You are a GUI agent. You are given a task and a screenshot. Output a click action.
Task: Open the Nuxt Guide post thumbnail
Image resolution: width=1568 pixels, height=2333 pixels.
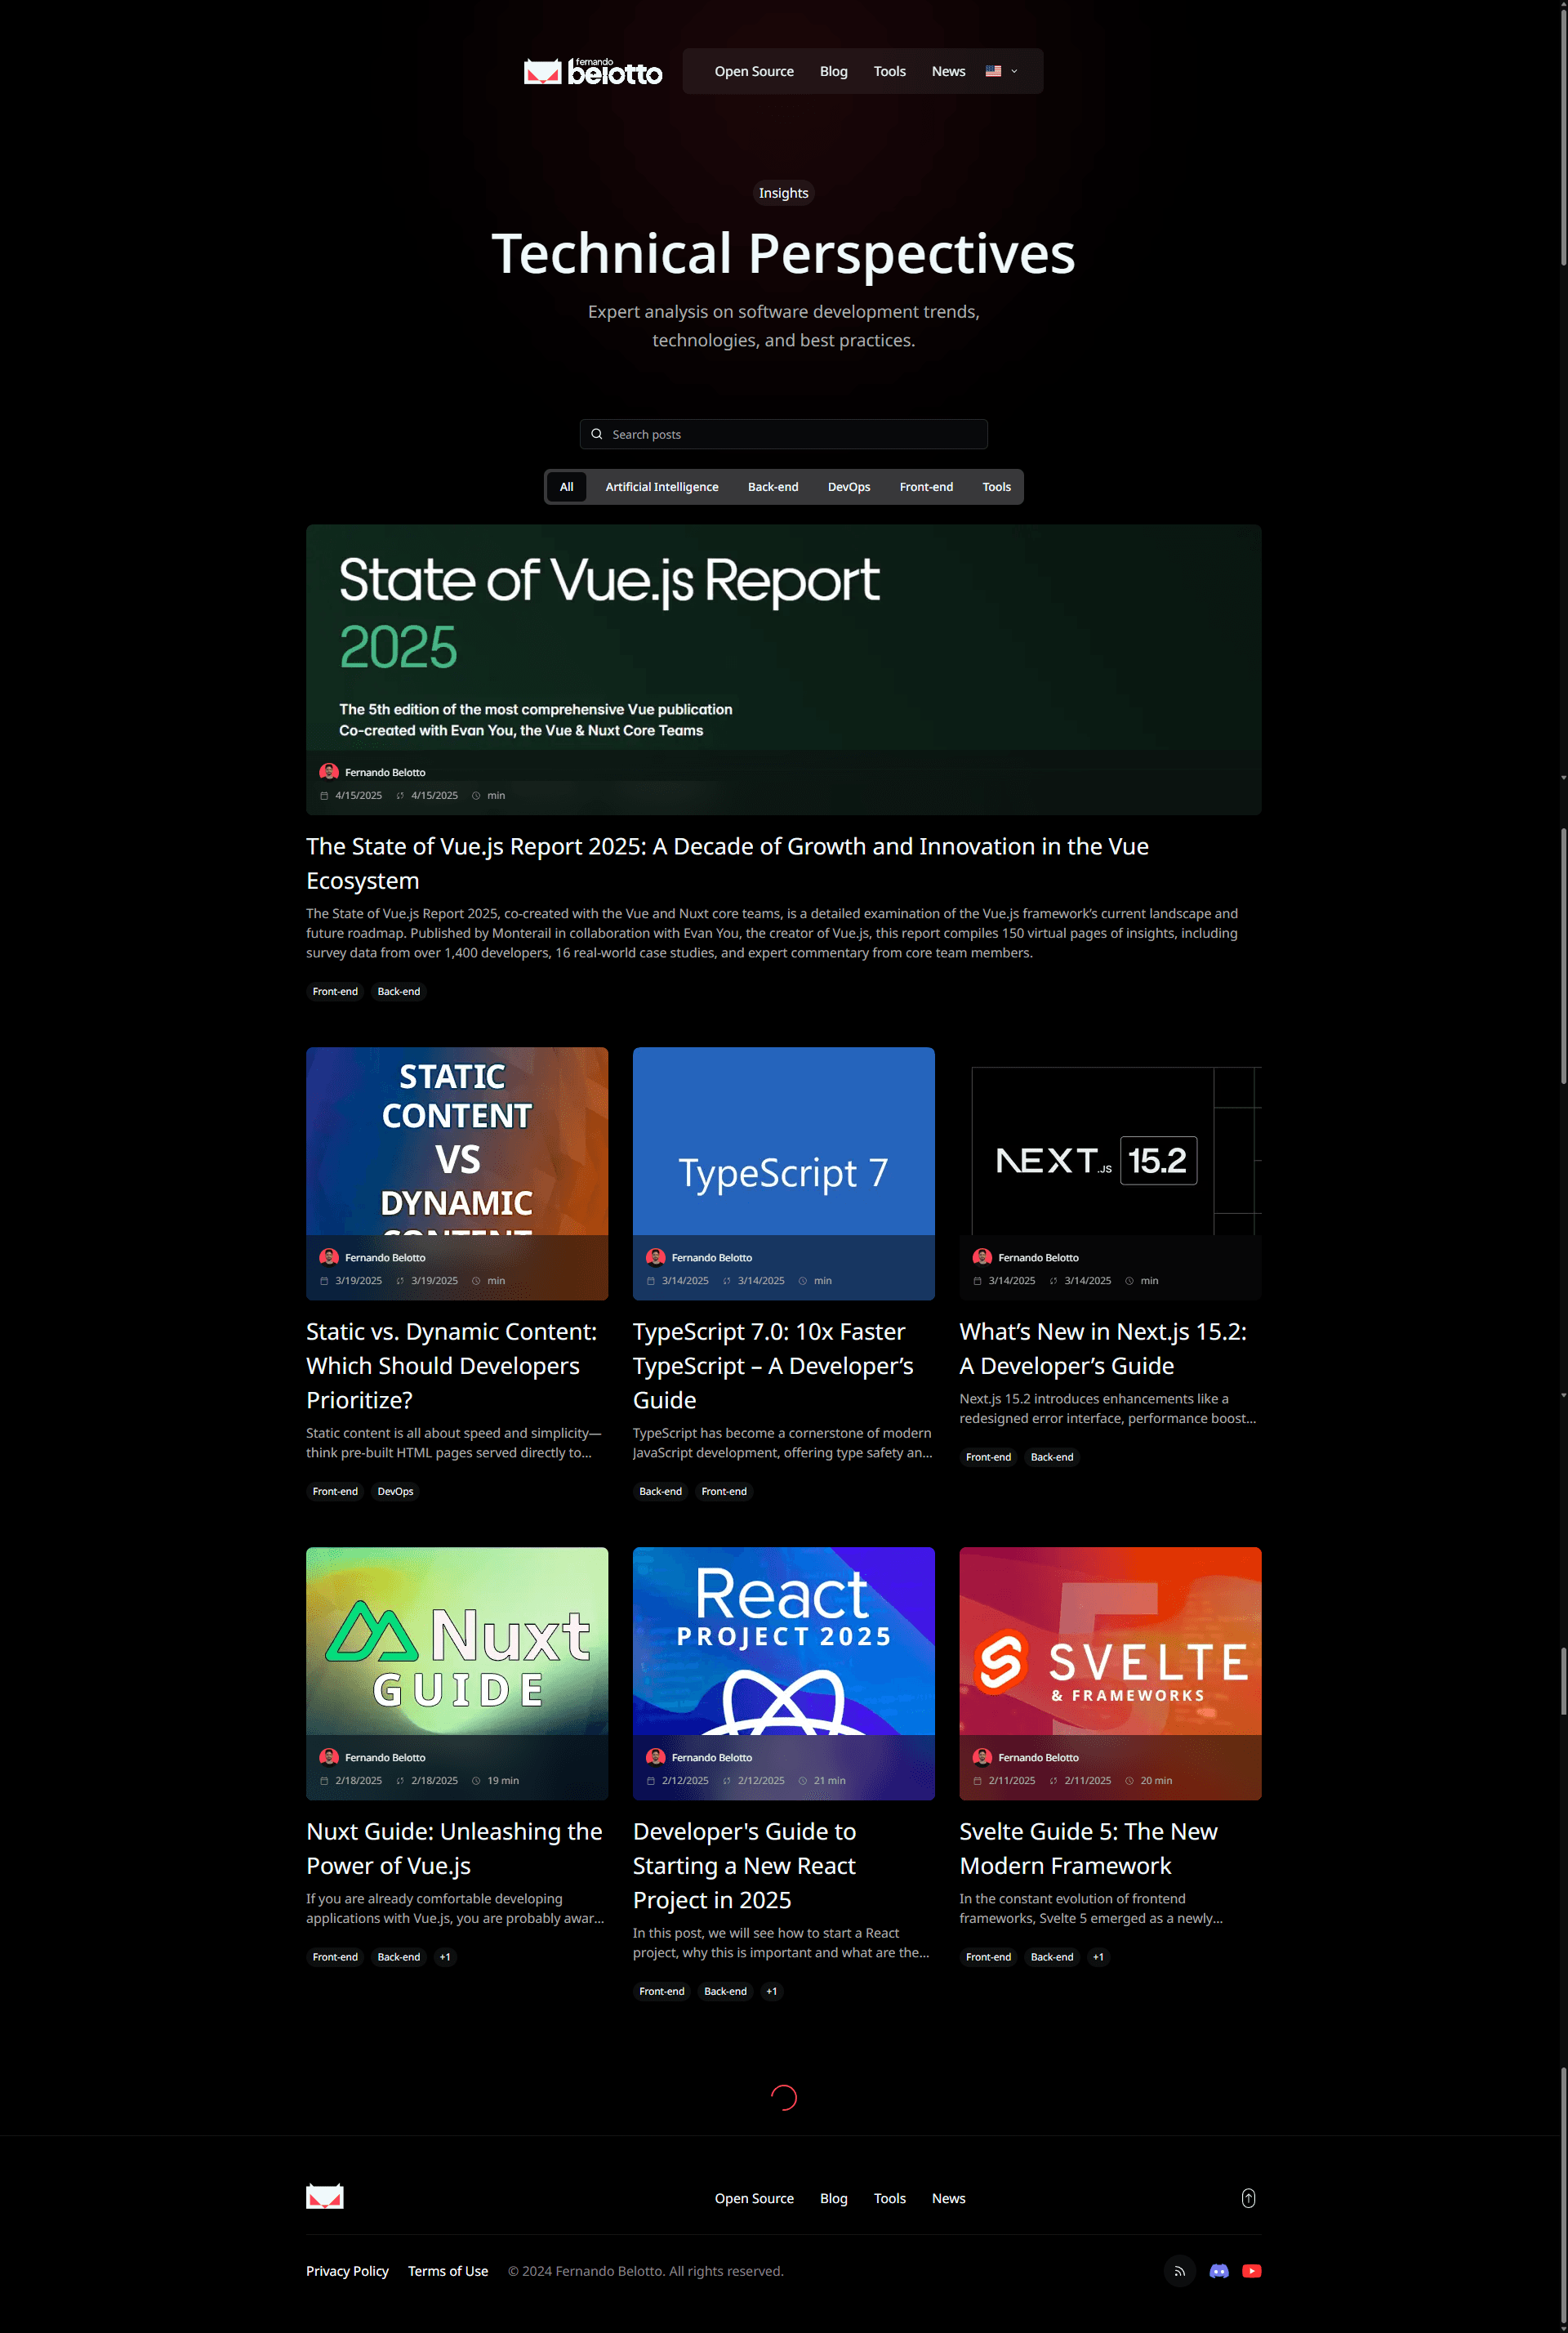pyautogui.click(x=457, y=1673)
